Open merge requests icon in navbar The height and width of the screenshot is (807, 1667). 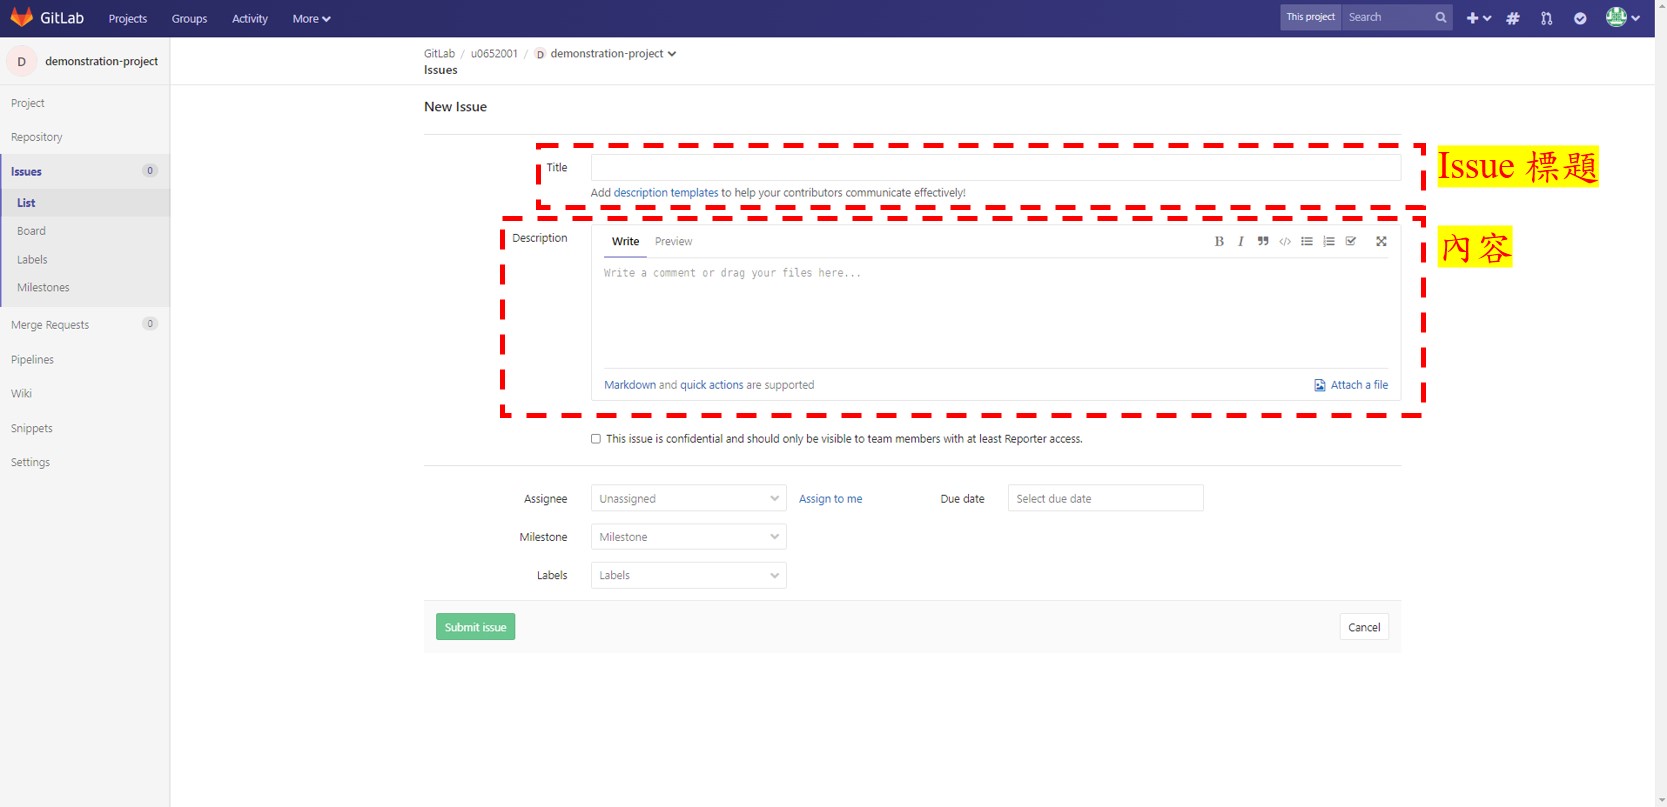point(1546,18)
